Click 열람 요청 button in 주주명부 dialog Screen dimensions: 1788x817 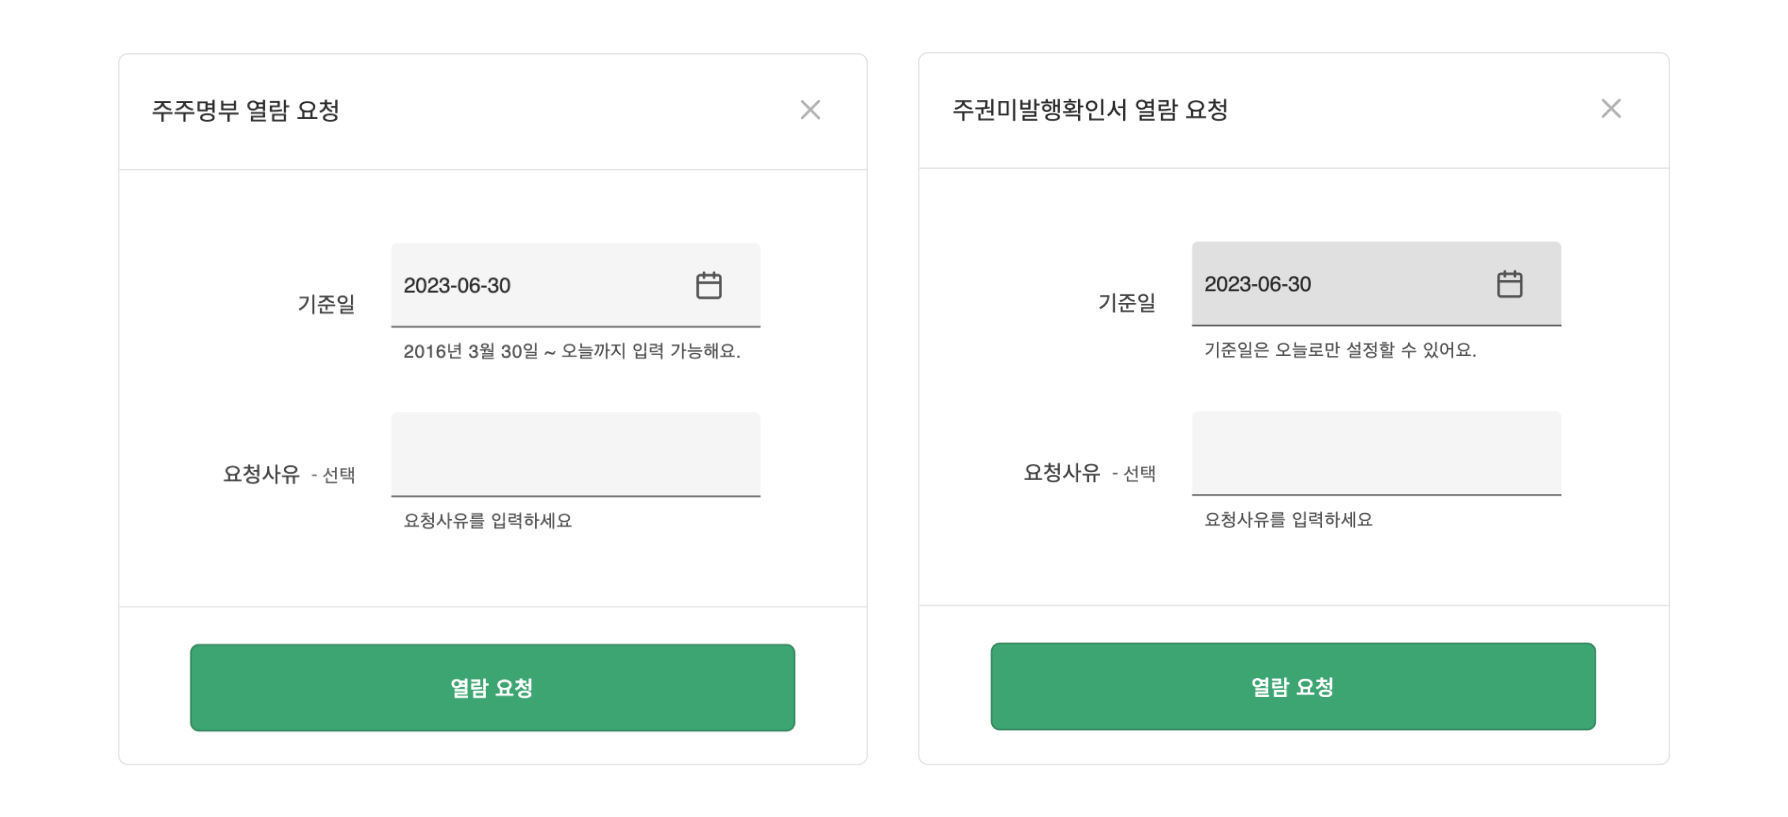492,687
